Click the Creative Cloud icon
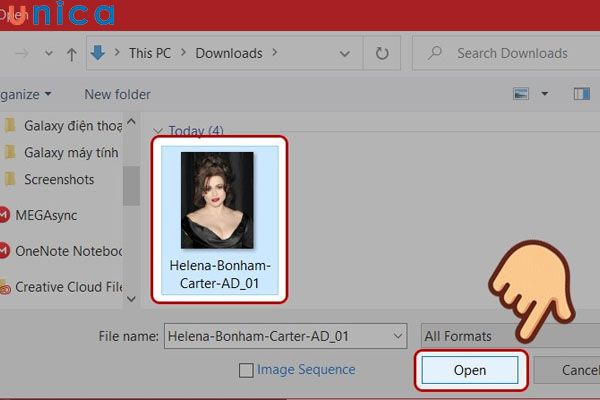This screenshot has height=400, width=600. coord(5,287)
